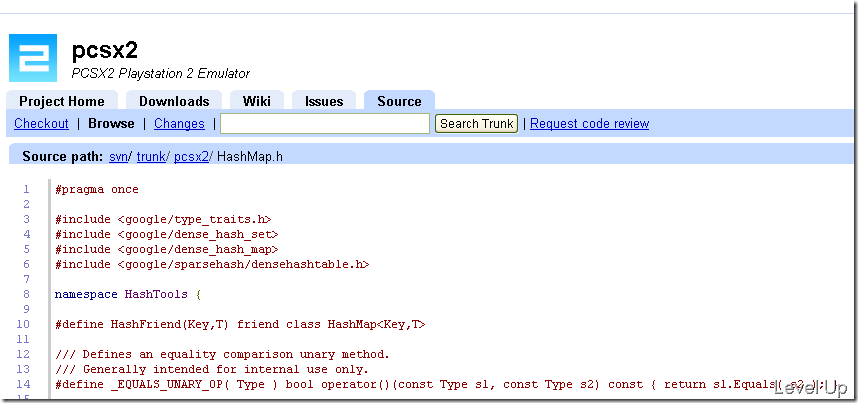Open Request code review link
Image resolution: width=858 pixels, height=403 pixels.
click(x=589, y=124)
